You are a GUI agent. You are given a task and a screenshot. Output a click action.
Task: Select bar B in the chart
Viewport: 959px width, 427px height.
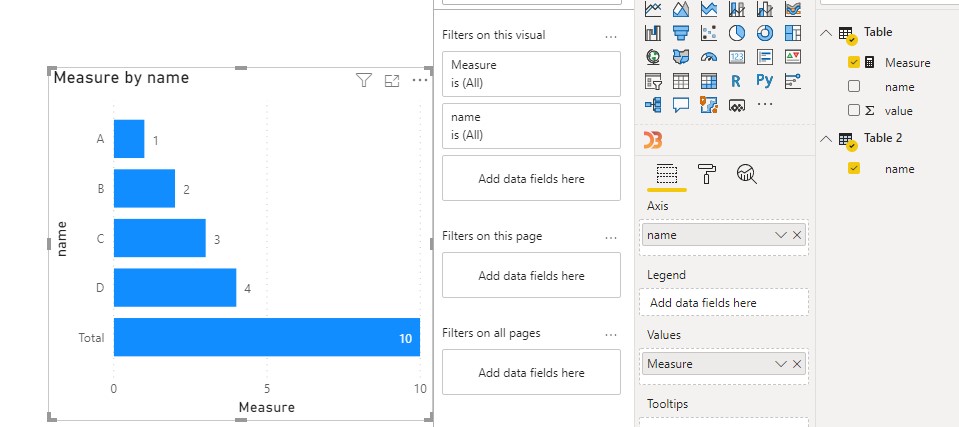pos(144,188)
